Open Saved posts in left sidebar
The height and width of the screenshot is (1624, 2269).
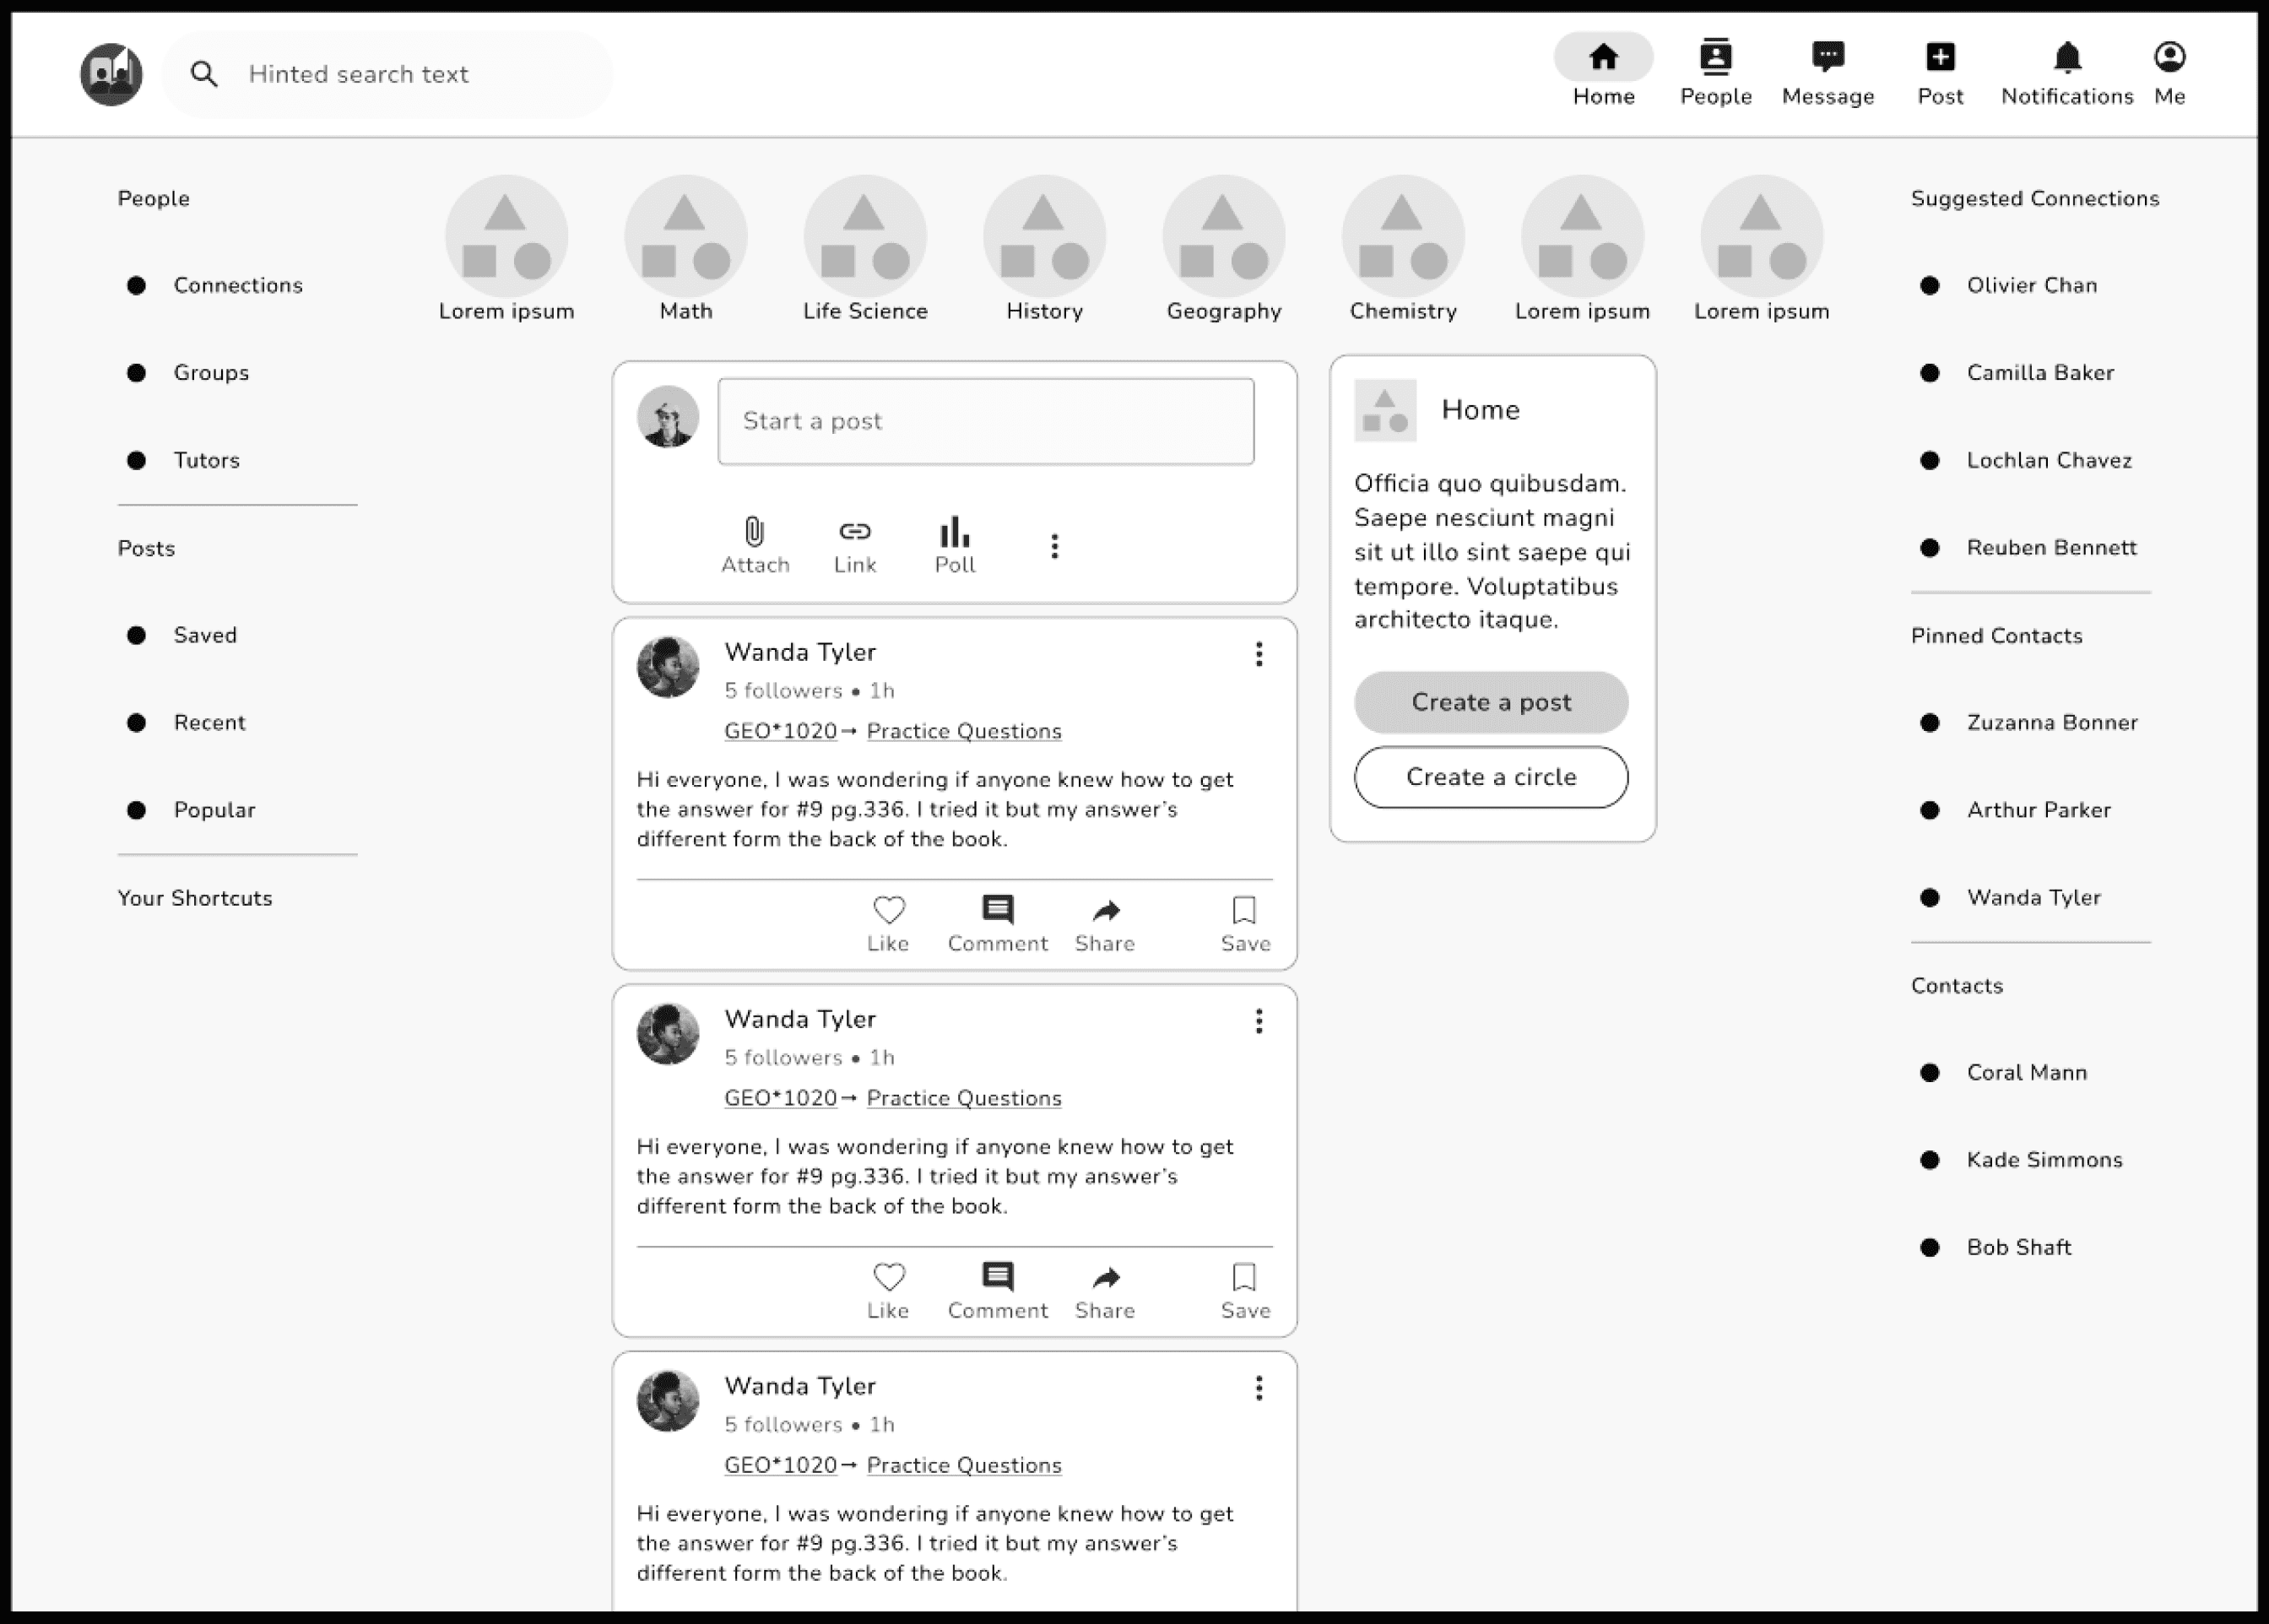[205, 635]
